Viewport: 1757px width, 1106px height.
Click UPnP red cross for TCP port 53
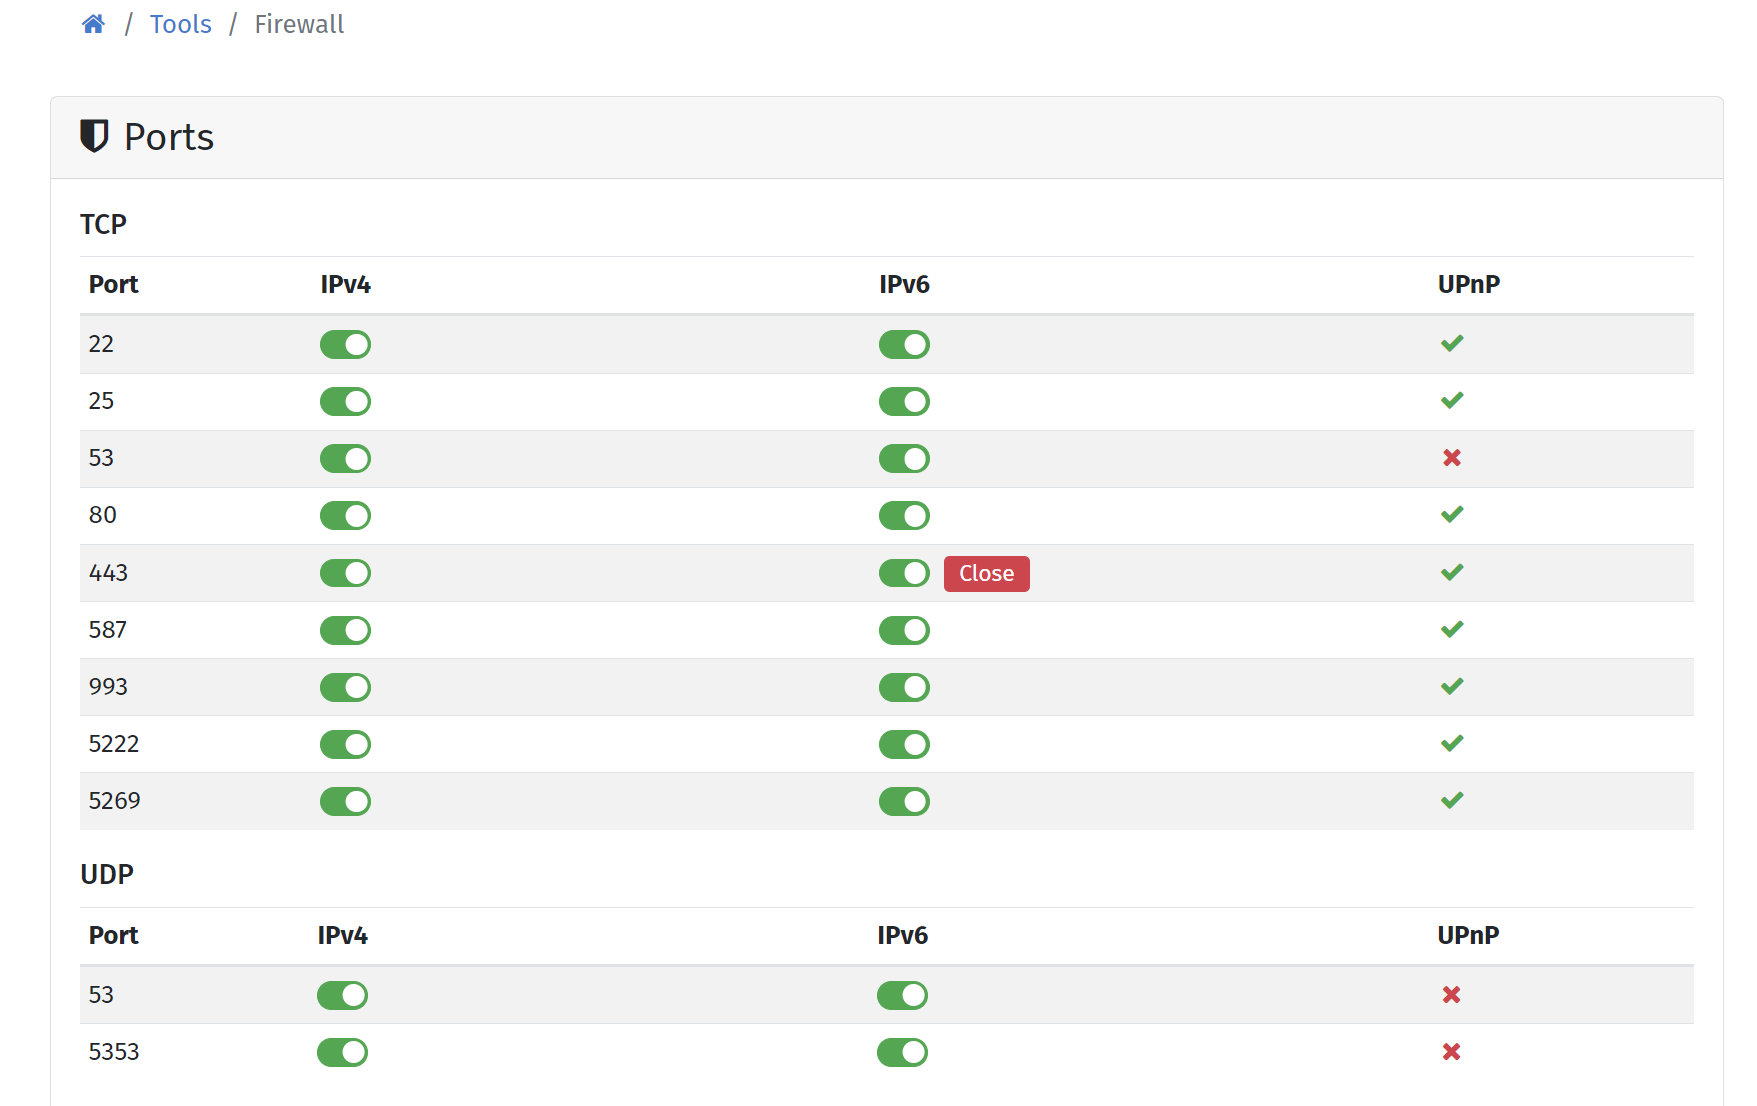pos(1452,458)
